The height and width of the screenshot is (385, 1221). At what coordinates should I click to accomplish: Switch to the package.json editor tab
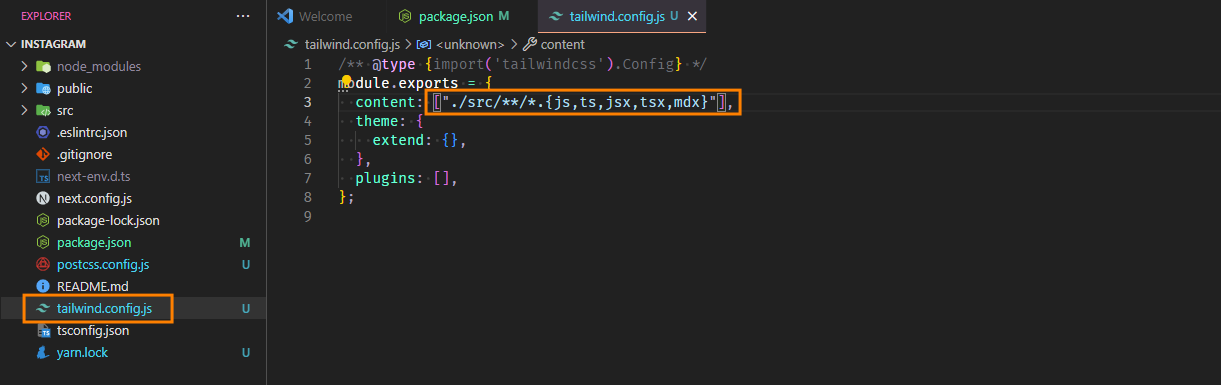461,16
